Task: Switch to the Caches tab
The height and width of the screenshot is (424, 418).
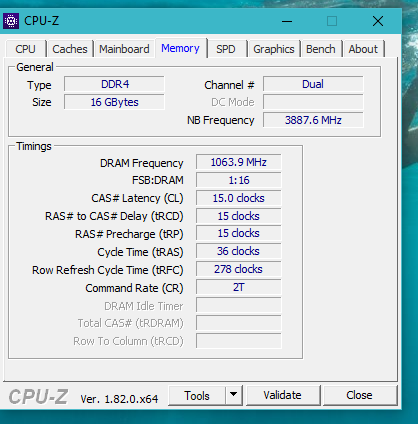Action: pyautogui.click(x=70, y=49)
